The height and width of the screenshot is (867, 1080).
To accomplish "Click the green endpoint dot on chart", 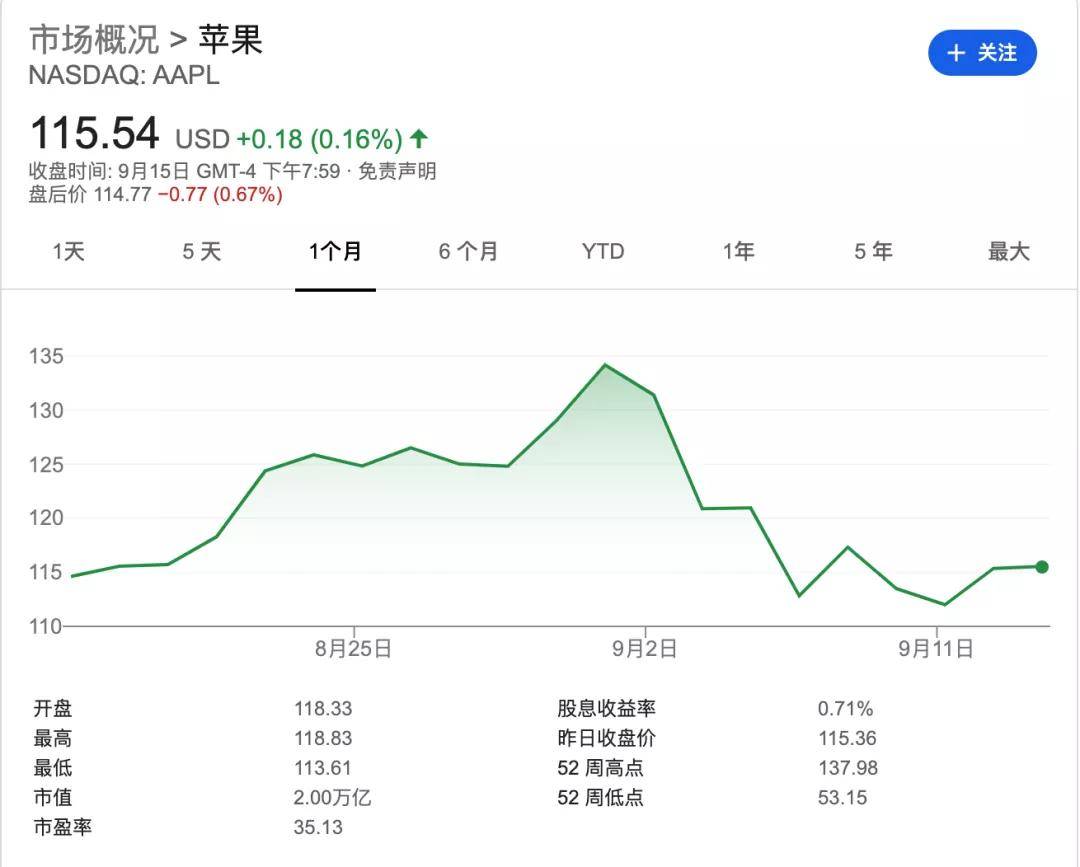I will (x=1041, y=567).
